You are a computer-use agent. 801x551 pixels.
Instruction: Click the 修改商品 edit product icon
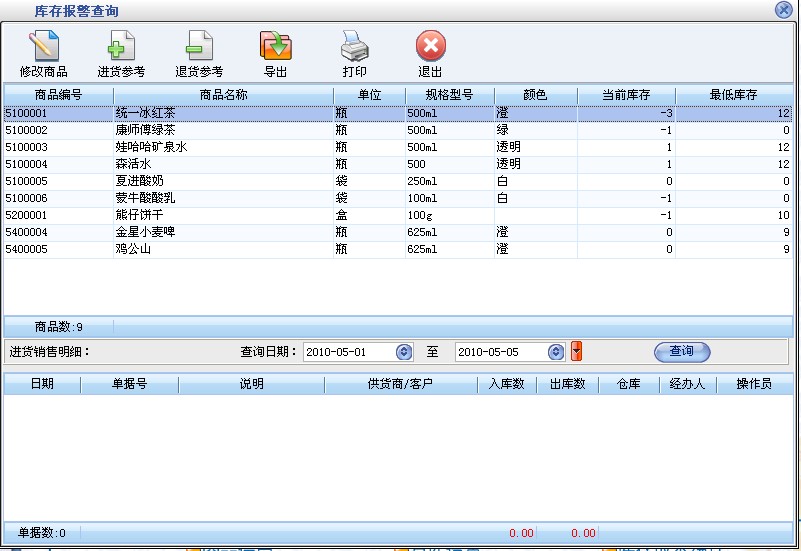point(44,47)
